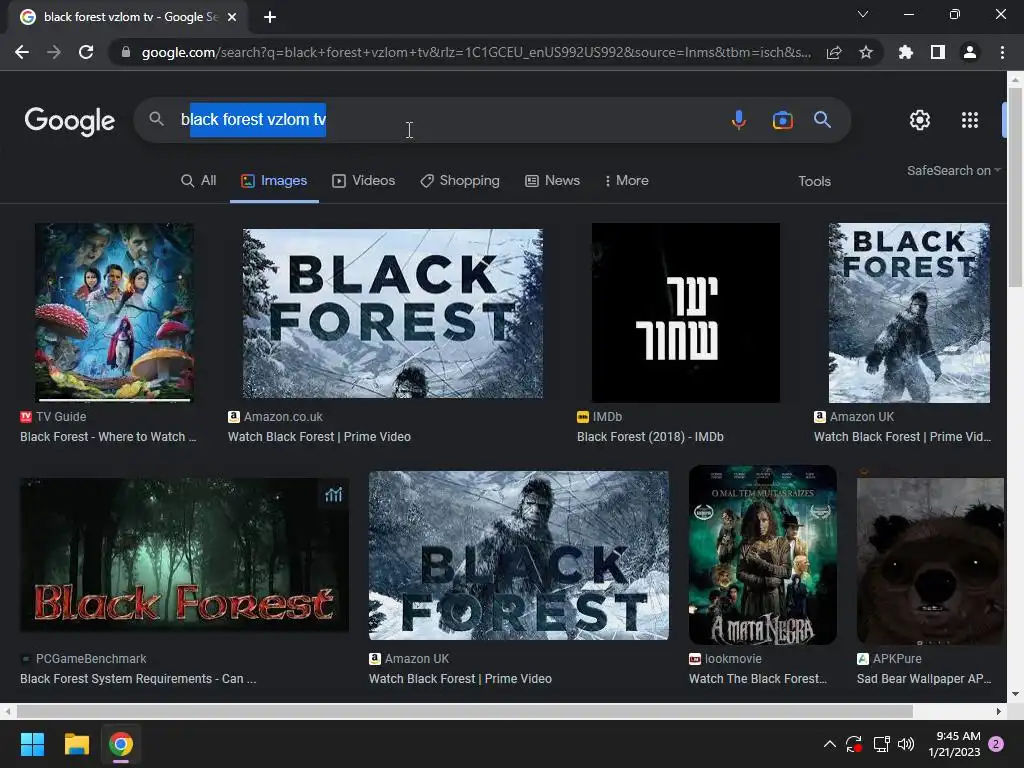Open a new tab with the plus button

pyautogui.click(x=270, y=17)
